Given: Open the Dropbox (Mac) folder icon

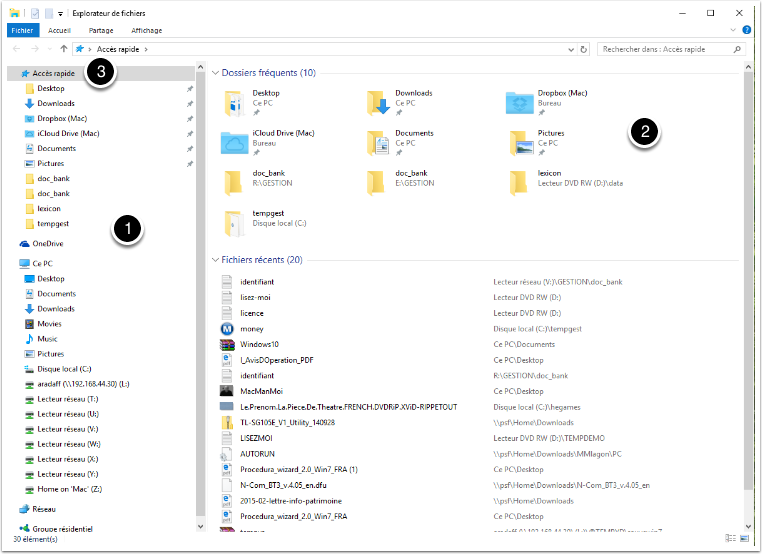Looking at the screenshot, I should pos(519,100).
